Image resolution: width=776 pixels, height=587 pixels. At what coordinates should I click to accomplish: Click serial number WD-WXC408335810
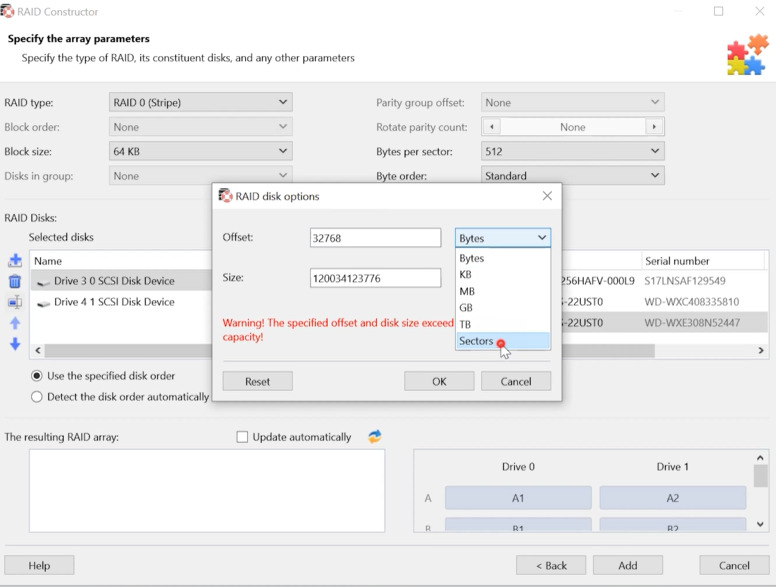692,302
